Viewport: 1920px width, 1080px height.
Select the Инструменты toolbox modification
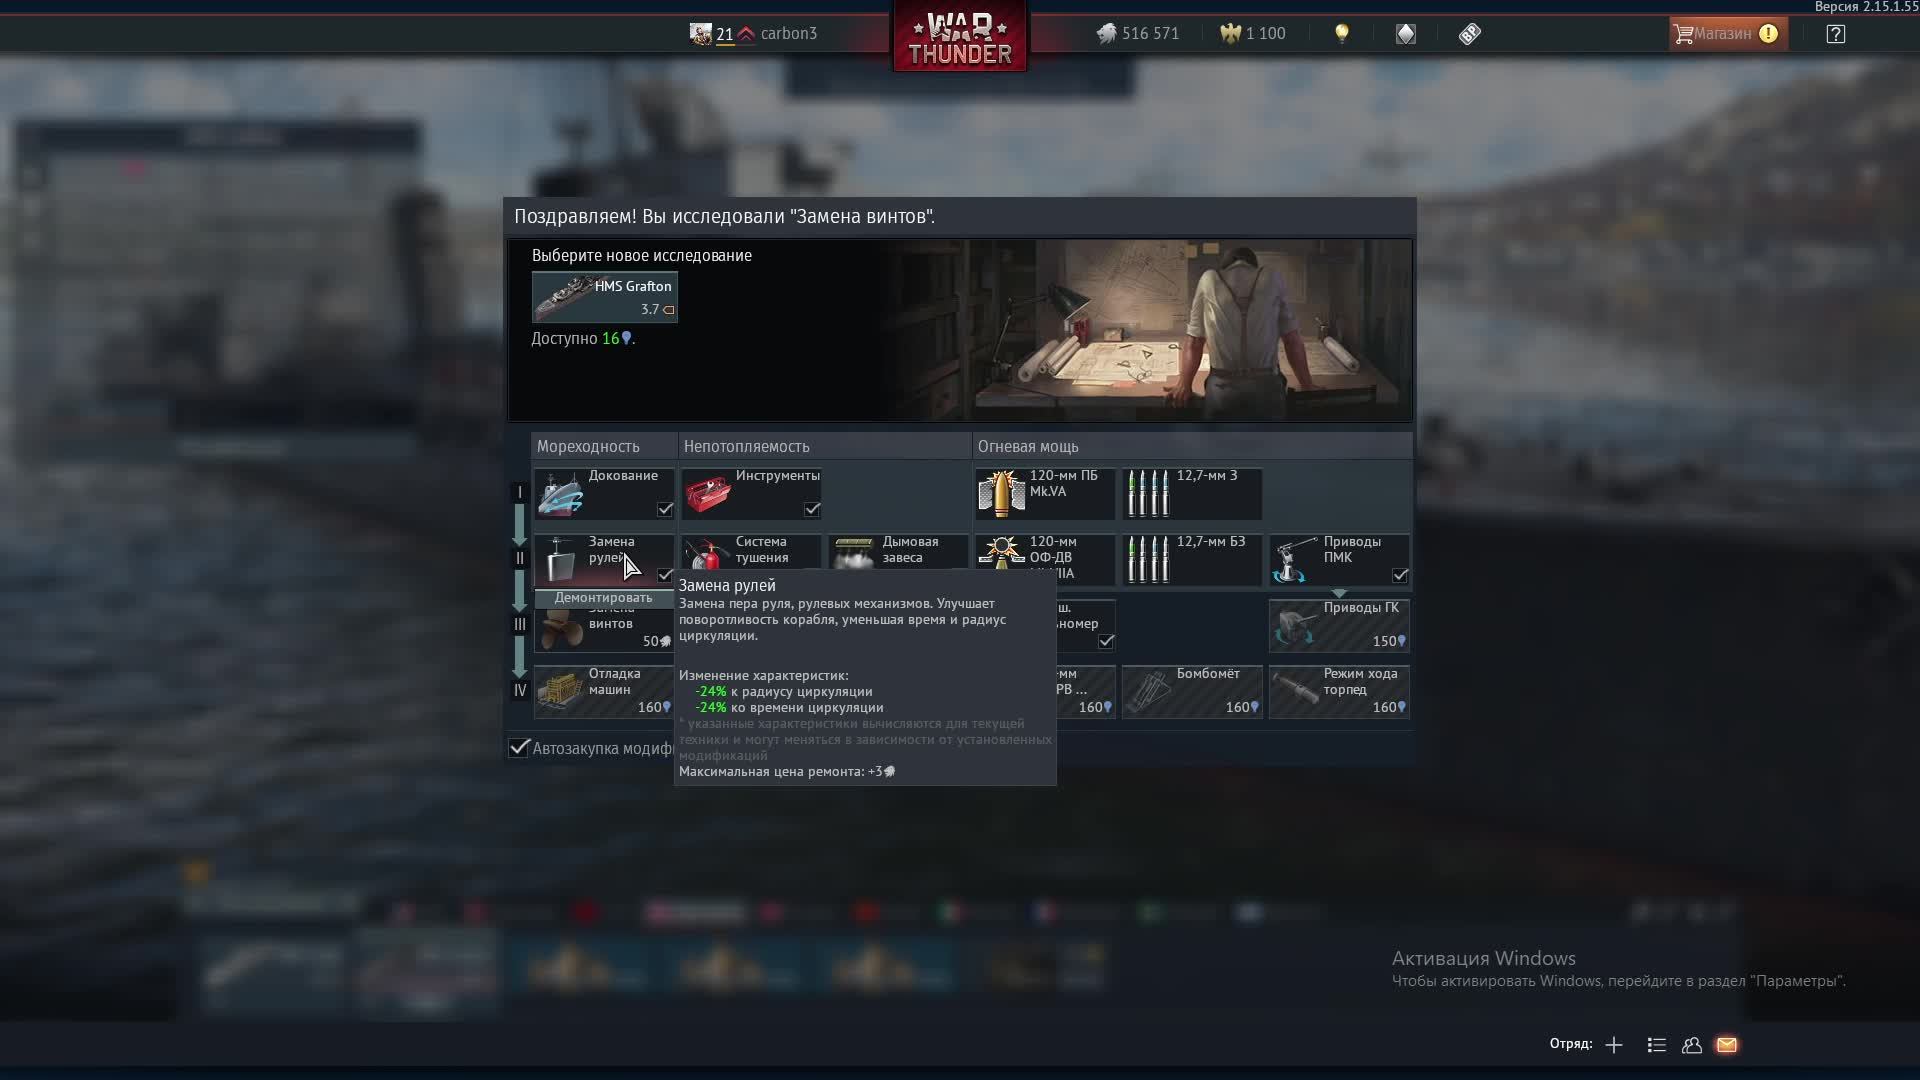pyautogui.click(x=751, y=494)
